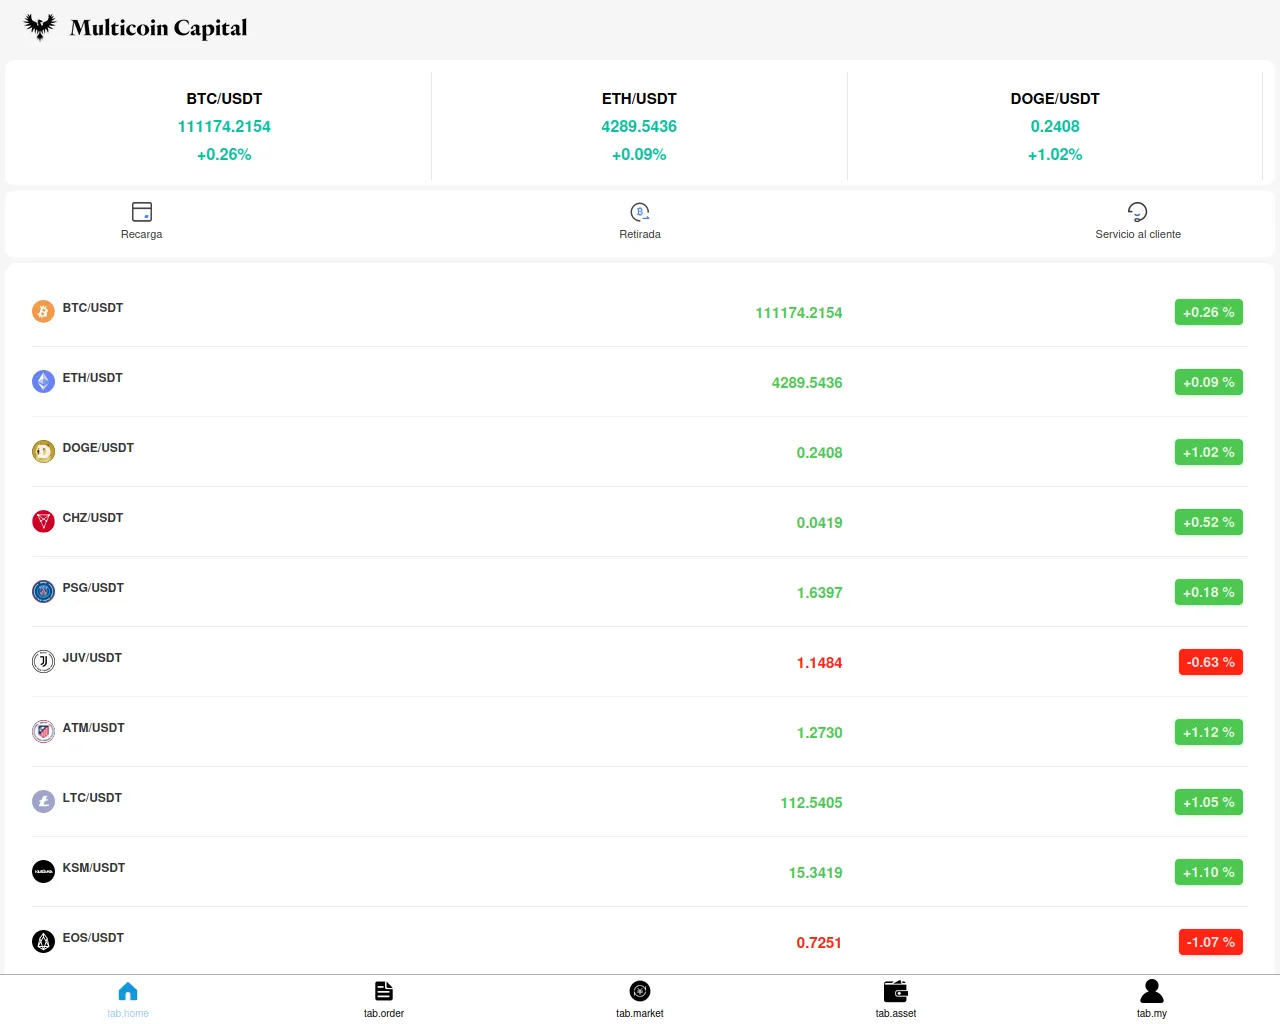This screenshot has width=1280, height=1024.
Task: Switch to the tab.order tab label
Action: point(384,1014)
